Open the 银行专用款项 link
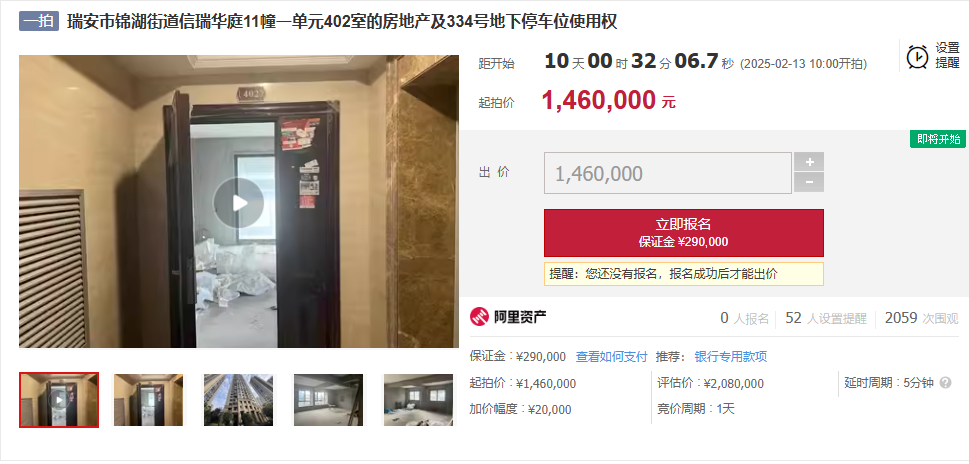Screen dimensions: 969x464 730,356
